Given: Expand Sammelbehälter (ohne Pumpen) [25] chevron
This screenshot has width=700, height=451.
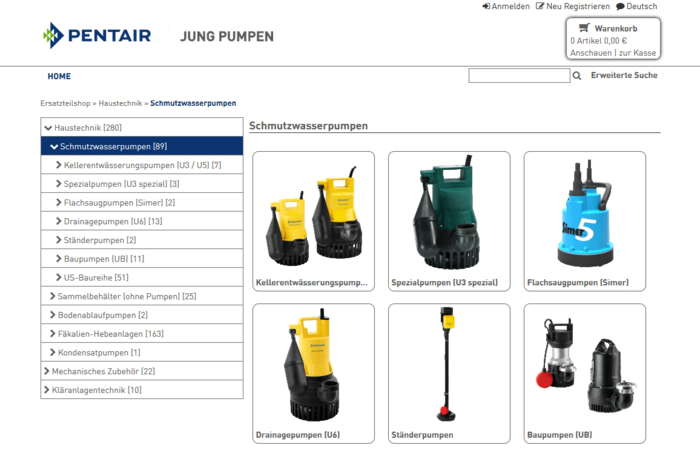Looking at the screenshot, I should pos(53,296).
